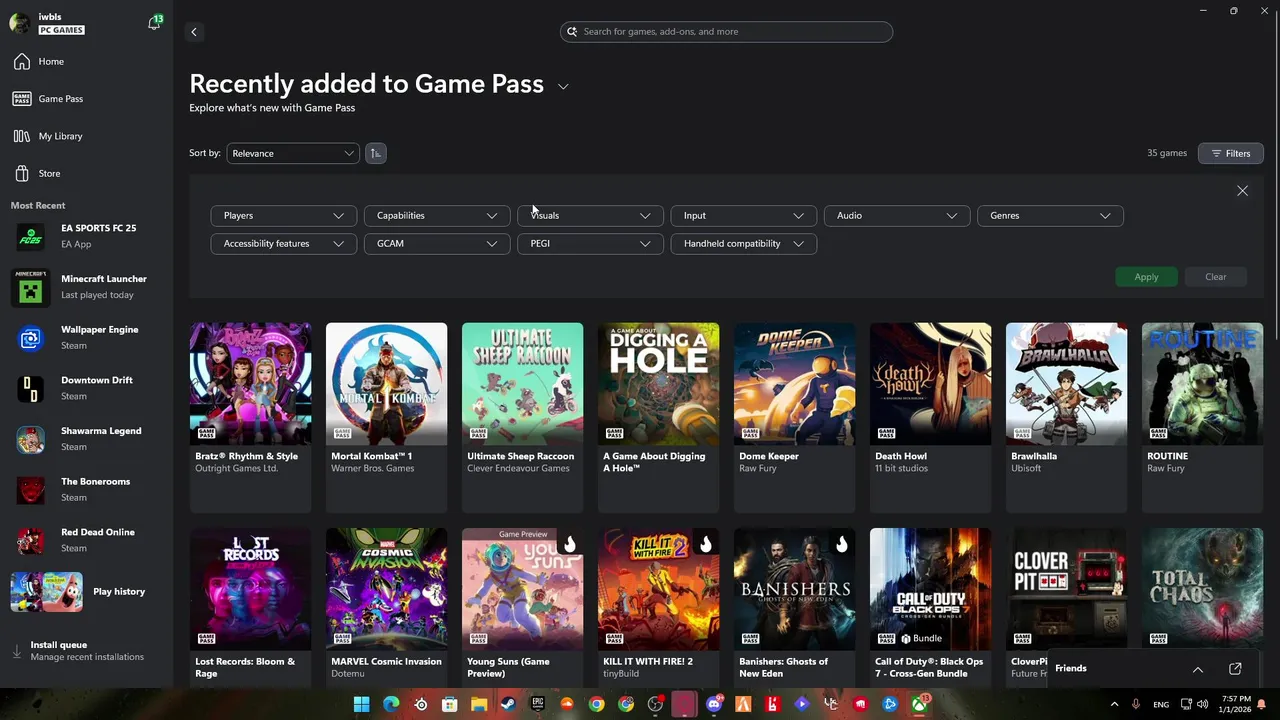Open Windows Start menu
This screenshot has width=1280, height=720.
361,704
